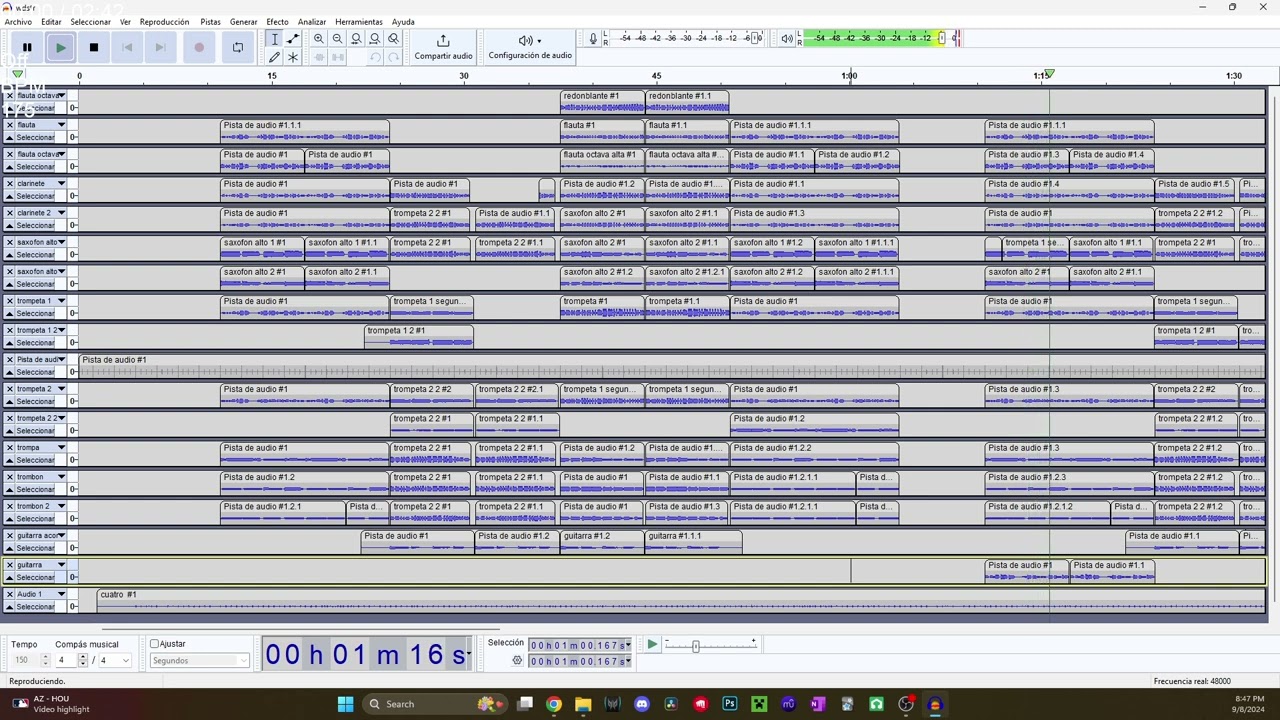This screenshot has width=1280, height=720.
Task: Close the Audio 1 track with X
Action: pyautogui.click(x=10, y=594)
